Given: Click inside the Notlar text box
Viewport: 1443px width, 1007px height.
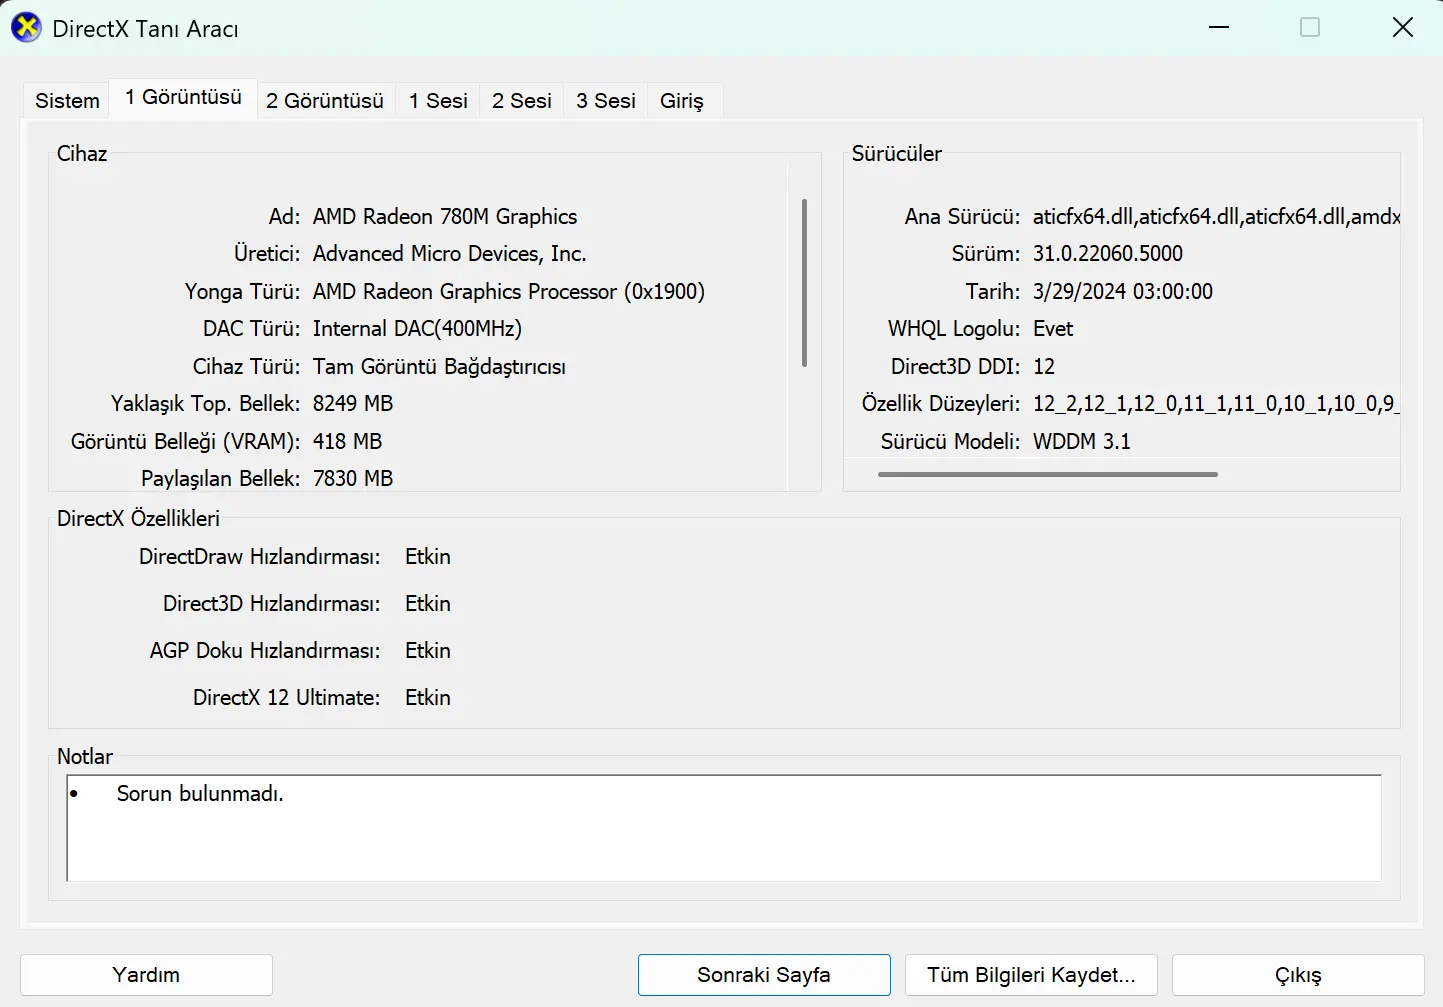Looking at the screenshot, I should point(724,828).
